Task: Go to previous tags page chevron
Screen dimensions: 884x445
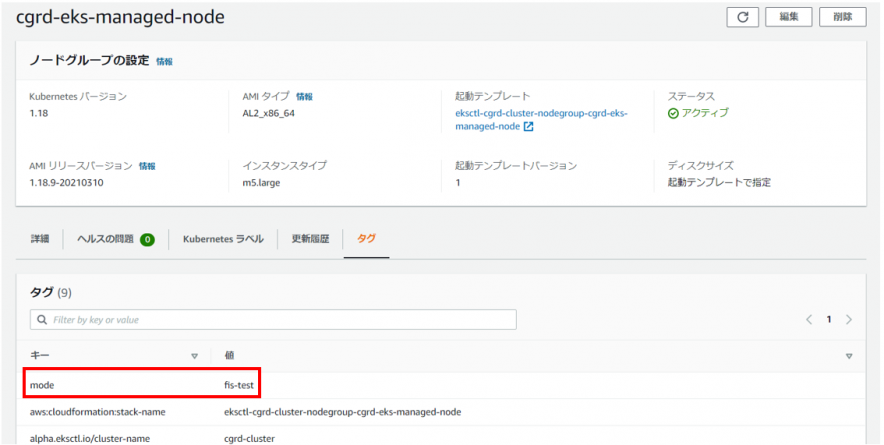Action: tap(809, 320)
